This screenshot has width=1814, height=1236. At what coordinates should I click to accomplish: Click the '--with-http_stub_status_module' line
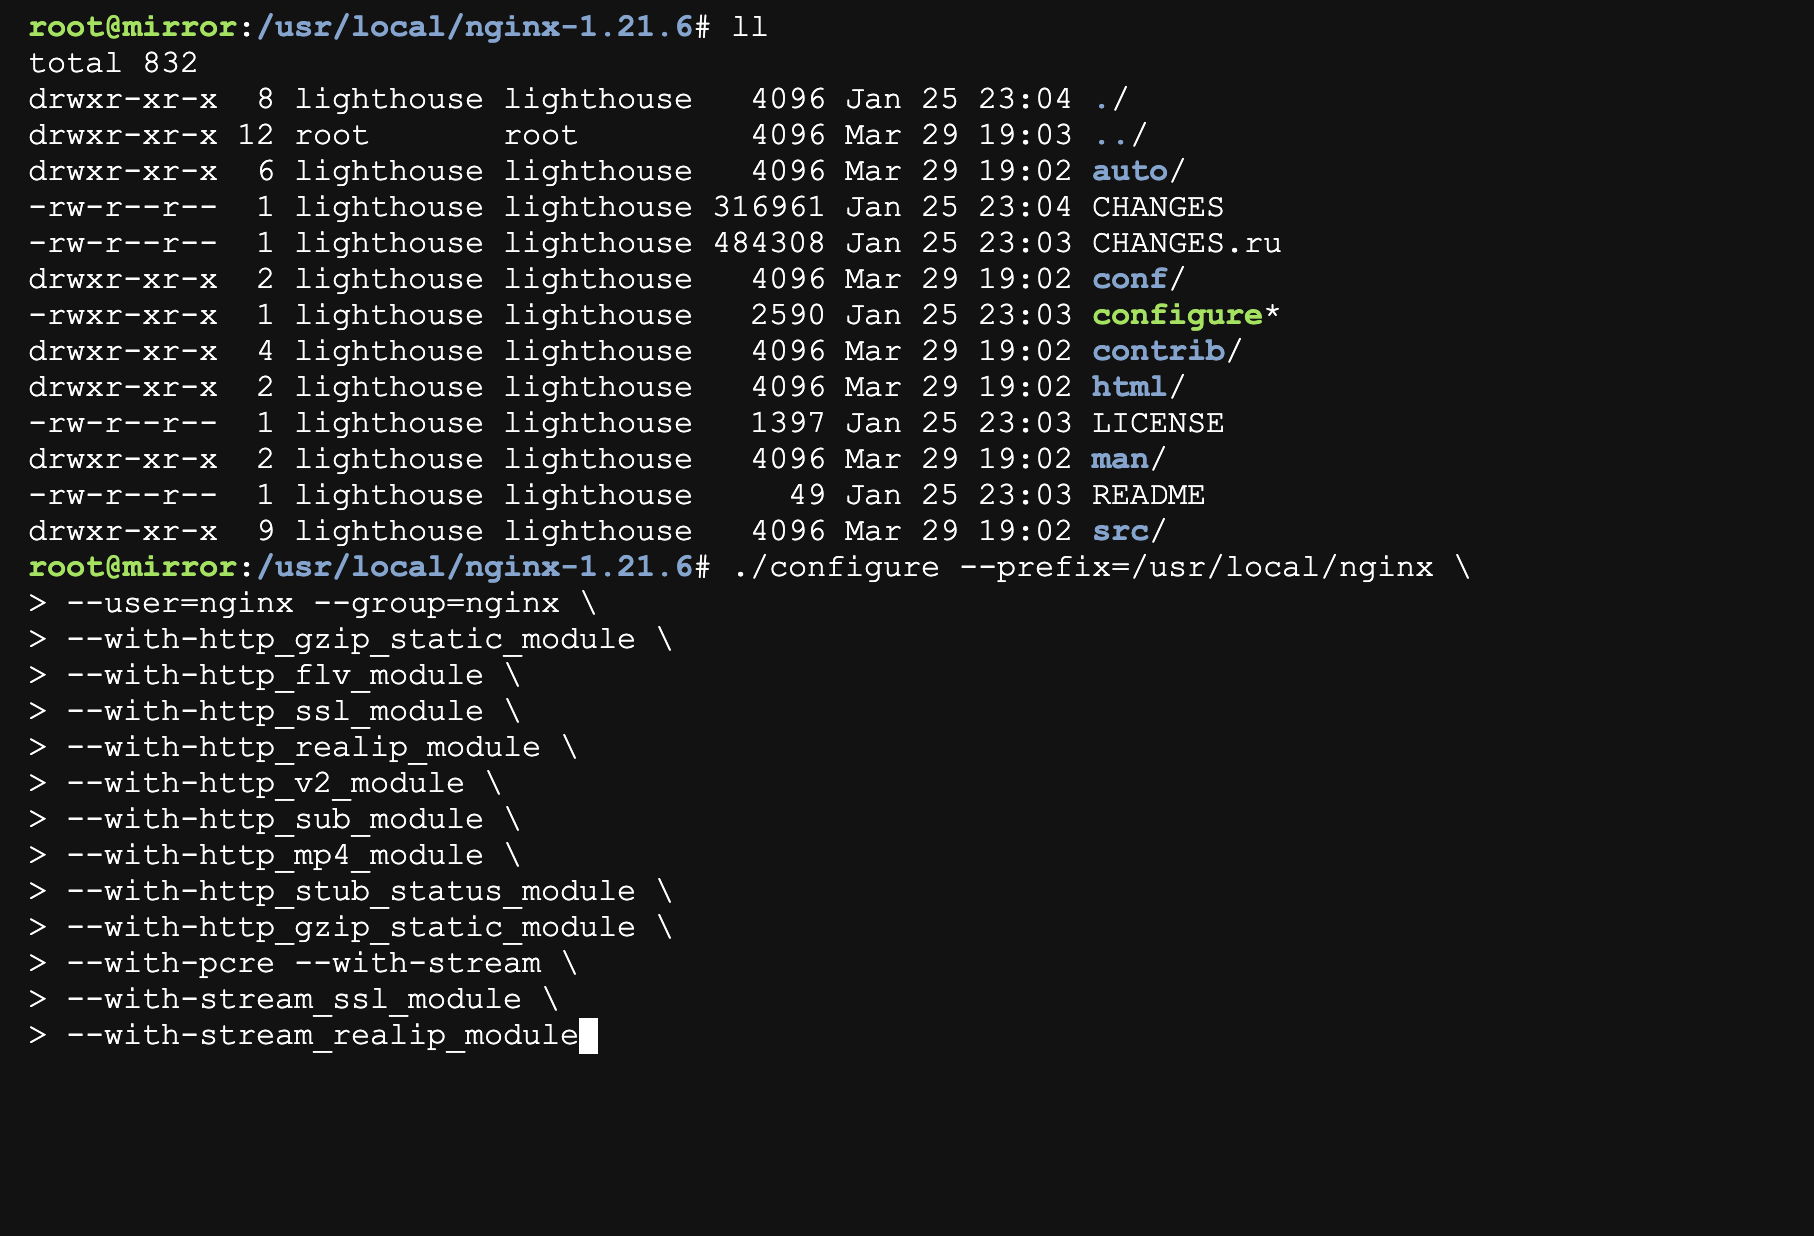(x=351, y=891)
